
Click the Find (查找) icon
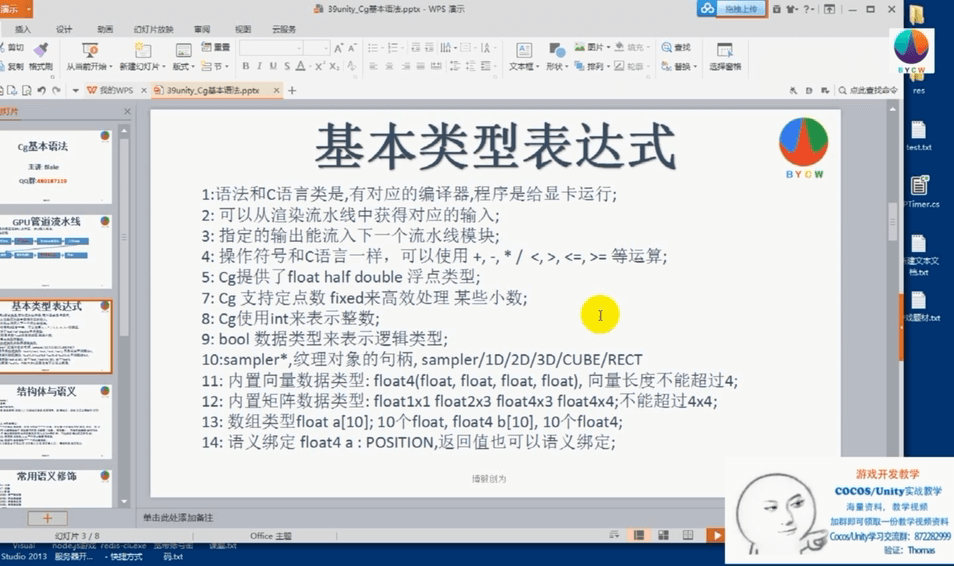pyautogui.click(x=676, y=47)
